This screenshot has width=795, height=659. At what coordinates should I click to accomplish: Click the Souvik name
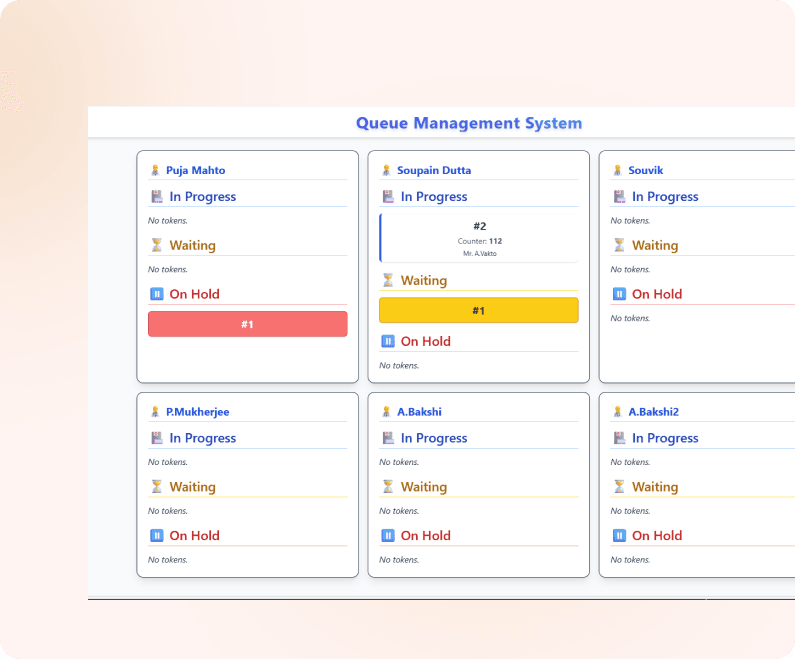tap(645, 170)
